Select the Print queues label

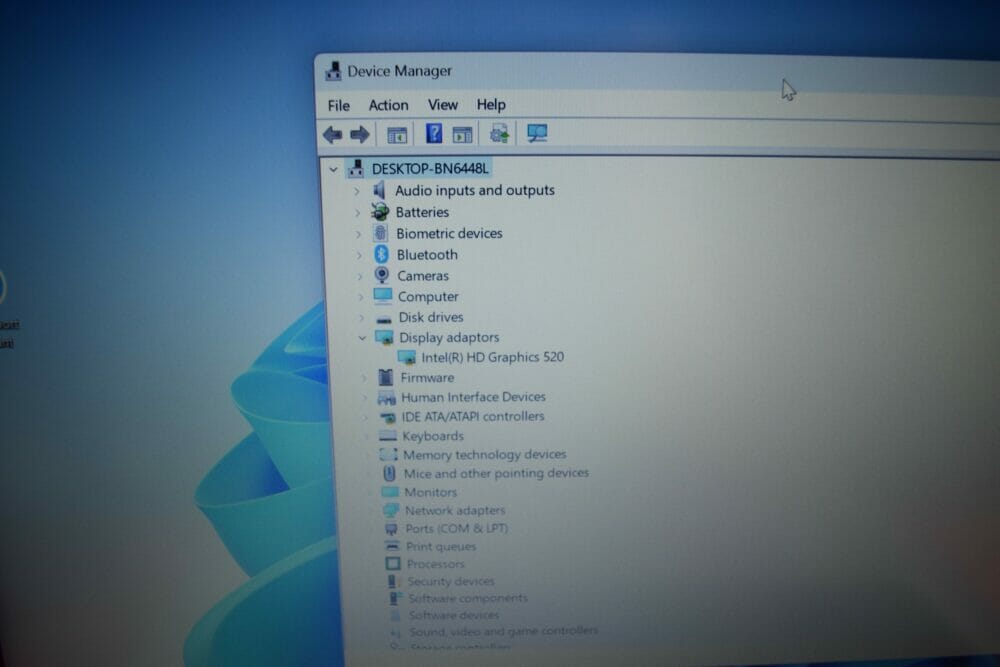(441, 546)
